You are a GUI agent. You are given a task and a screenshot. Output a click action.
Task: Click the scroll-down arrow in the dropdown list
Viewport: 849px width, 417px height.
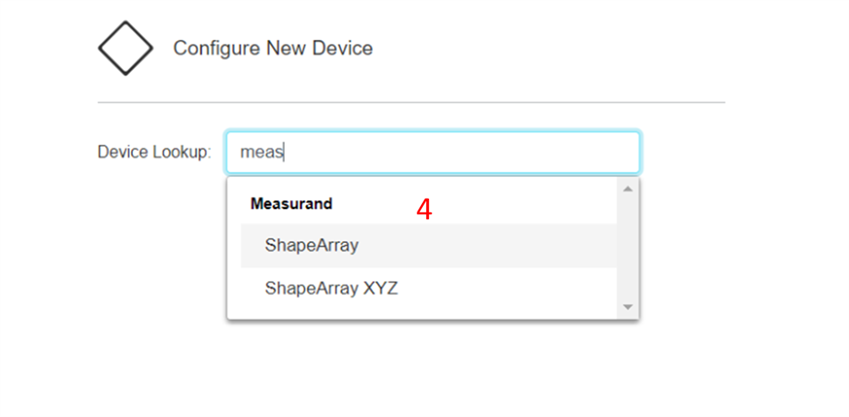[x=628, y=307]
